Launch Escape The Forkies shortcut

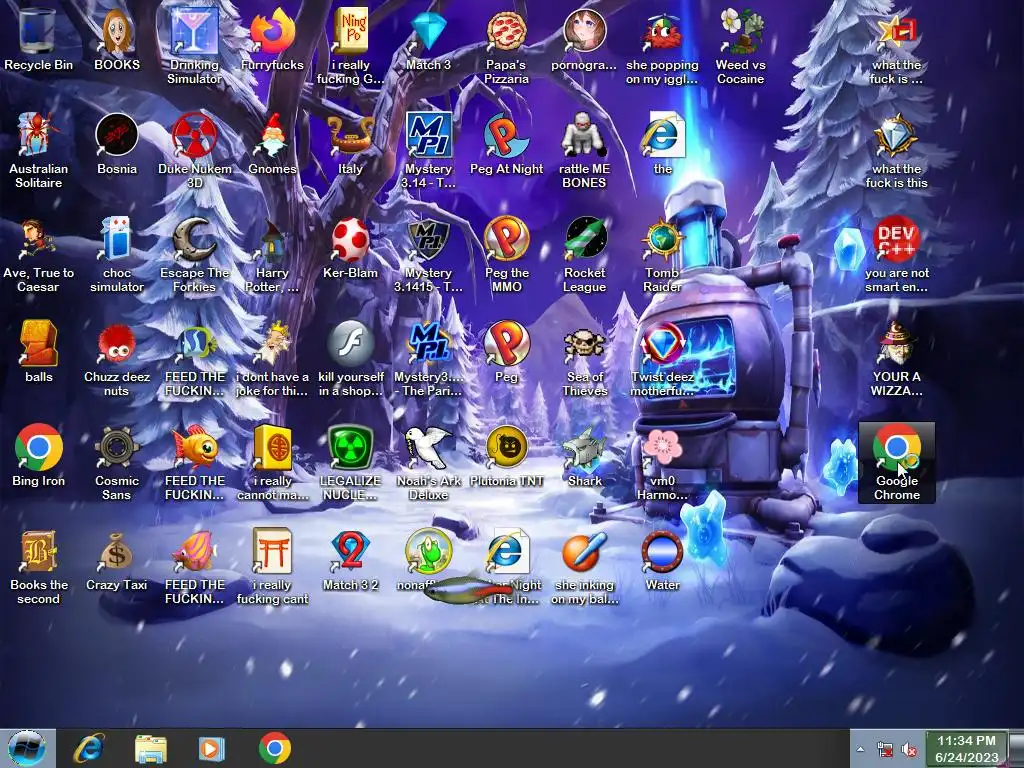pos(194,255)
